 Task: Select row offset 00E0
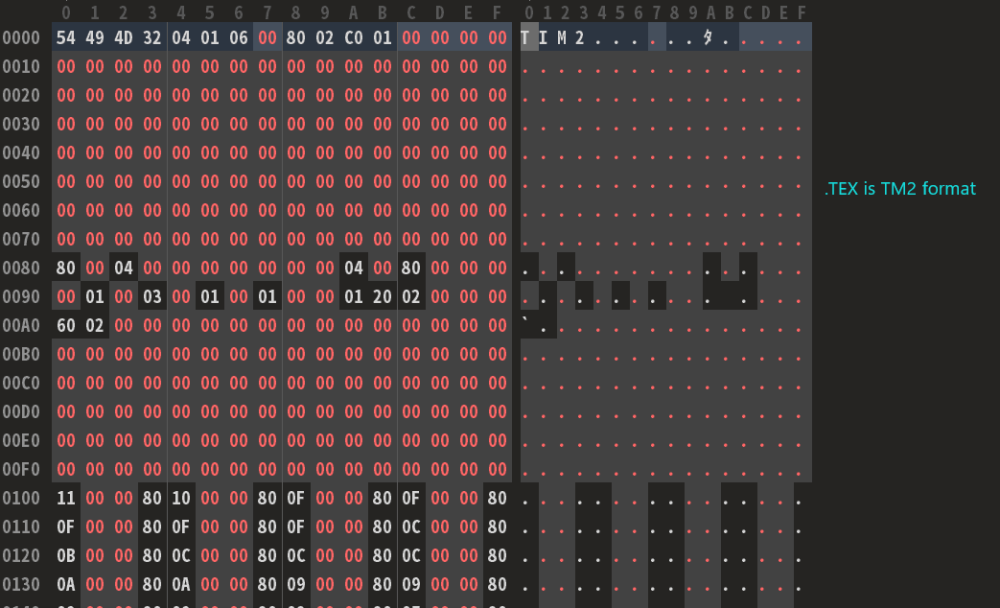coord(21,440)
